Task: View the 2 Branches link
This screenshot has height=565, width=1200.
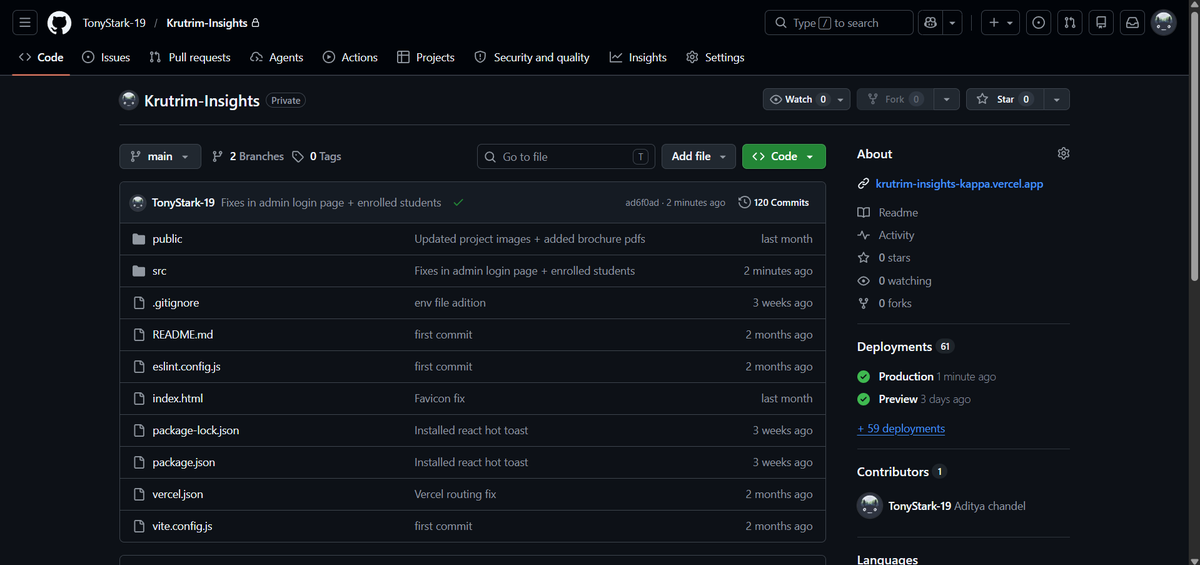Action: pyautogui.click(x=248, y=156)
